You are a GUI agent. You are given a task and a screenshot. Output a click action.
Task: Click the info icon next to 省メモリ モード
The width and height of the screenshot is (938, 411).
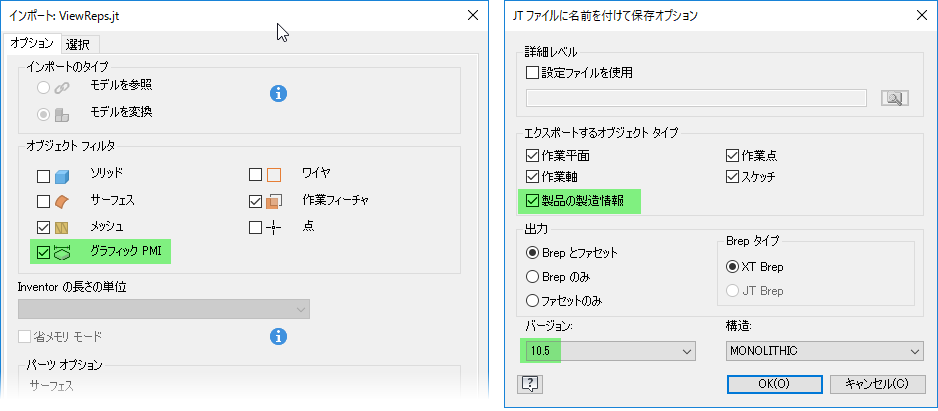click(279, 336)
